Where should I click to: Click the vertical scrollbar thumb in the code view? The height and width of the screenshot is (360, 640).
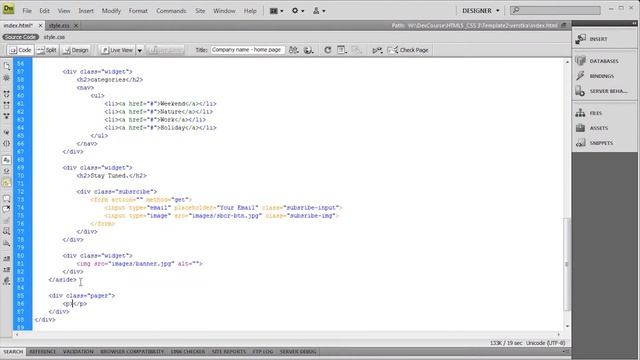(567, 264)
